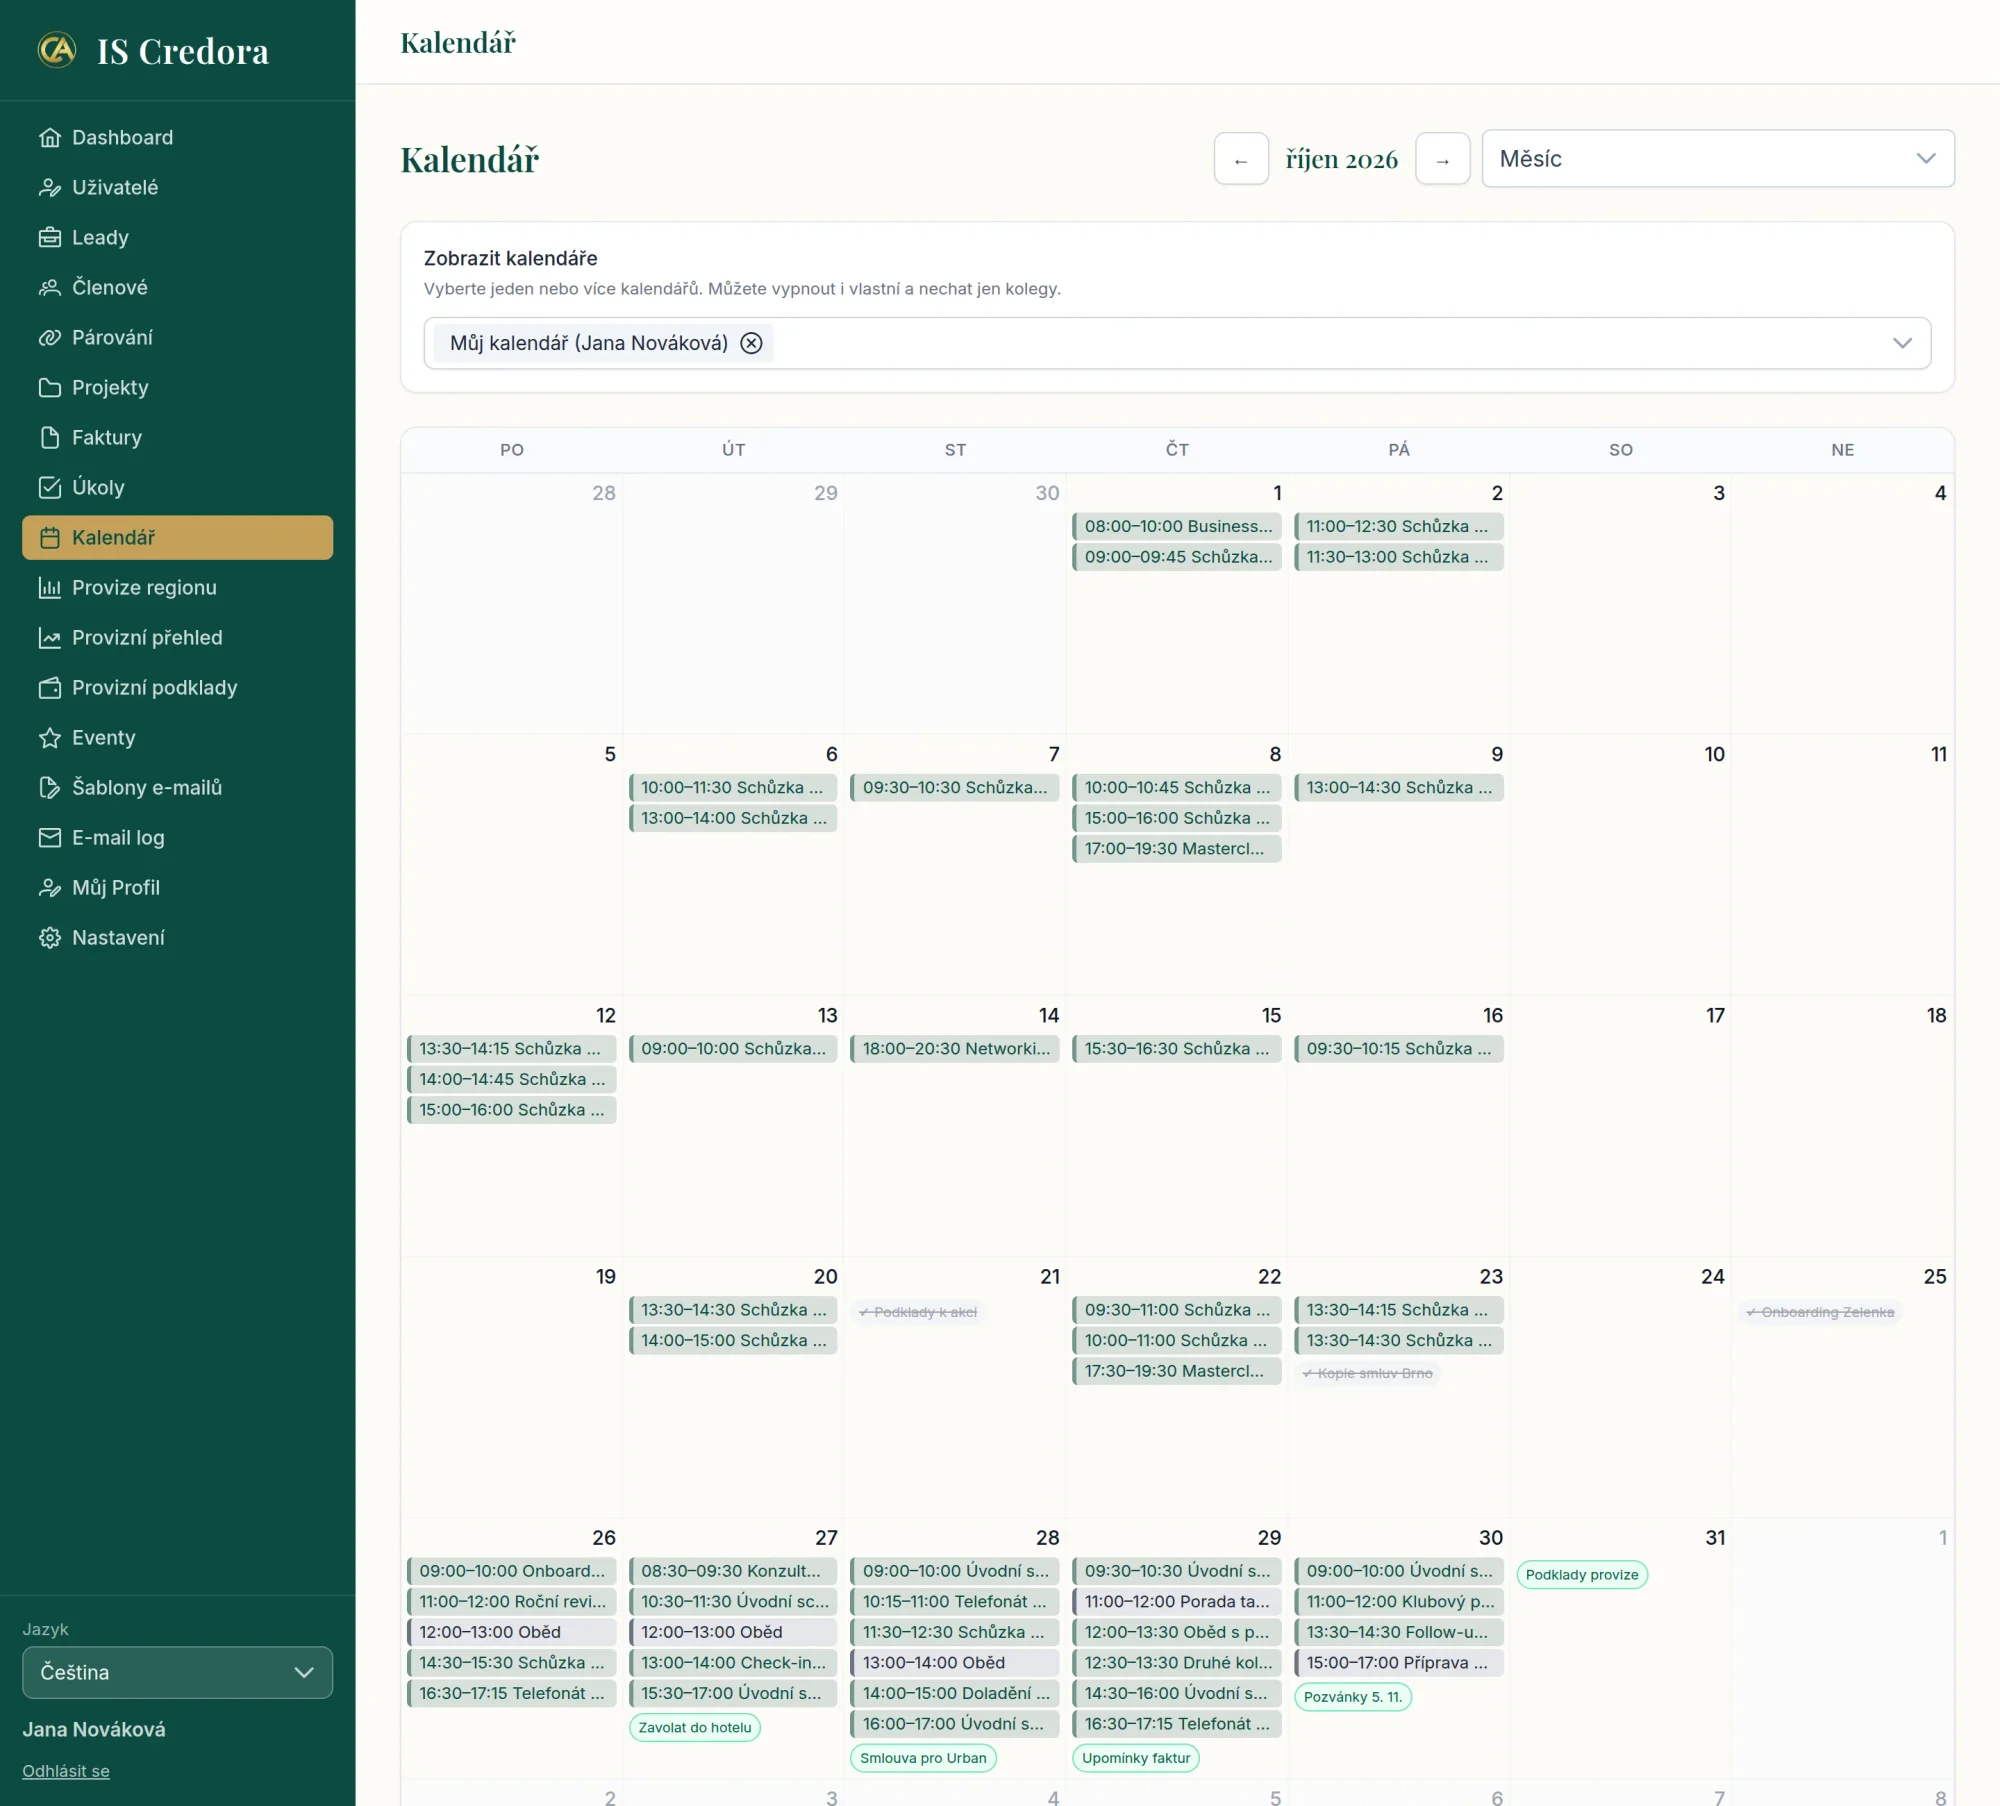Click the Párování link icon
This screenshot has height=1806, width=2000.
click(50, 337)
